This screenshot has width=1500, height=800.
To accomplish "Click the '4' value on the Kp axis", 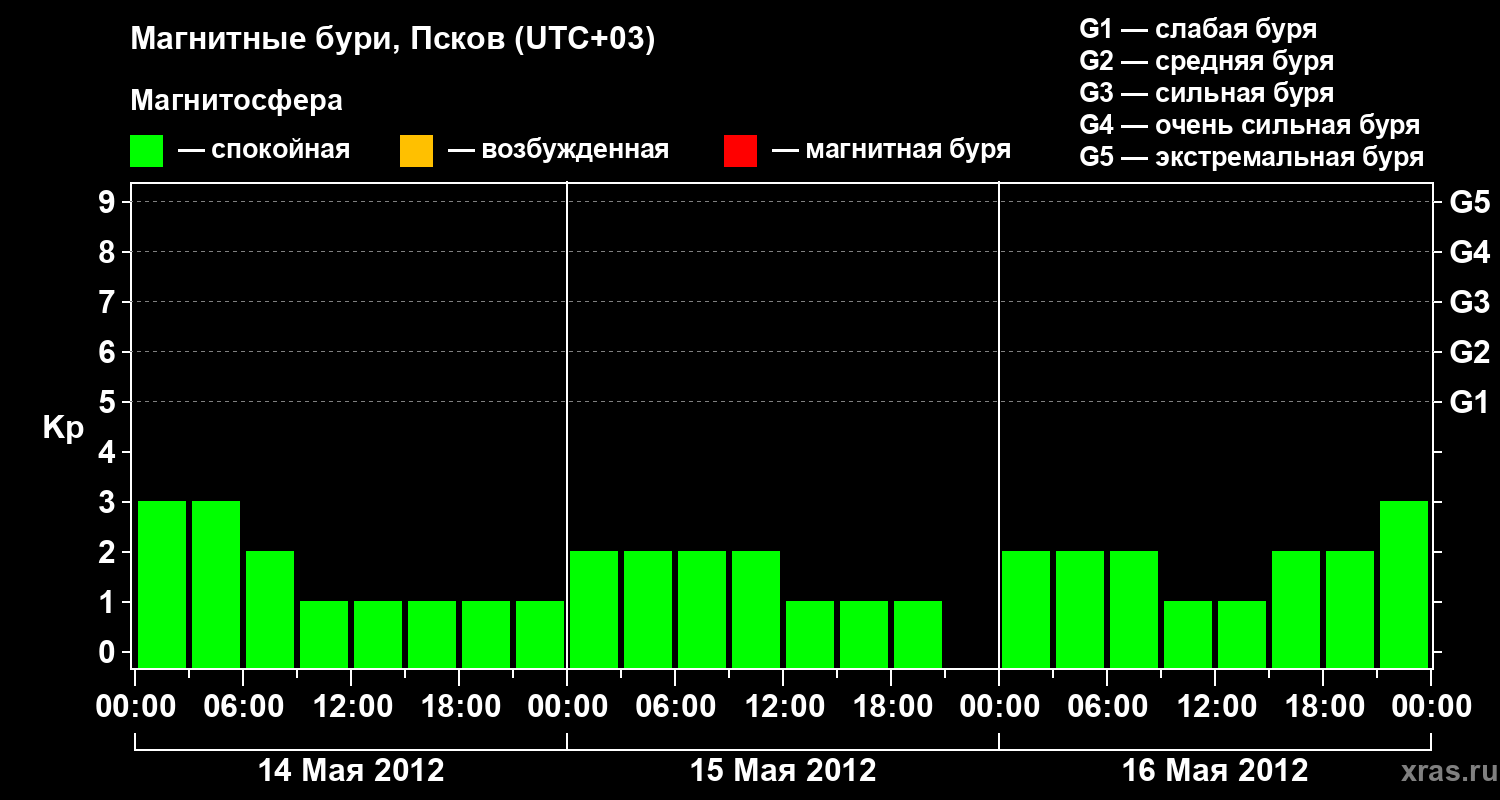I will tap(109, 452).
